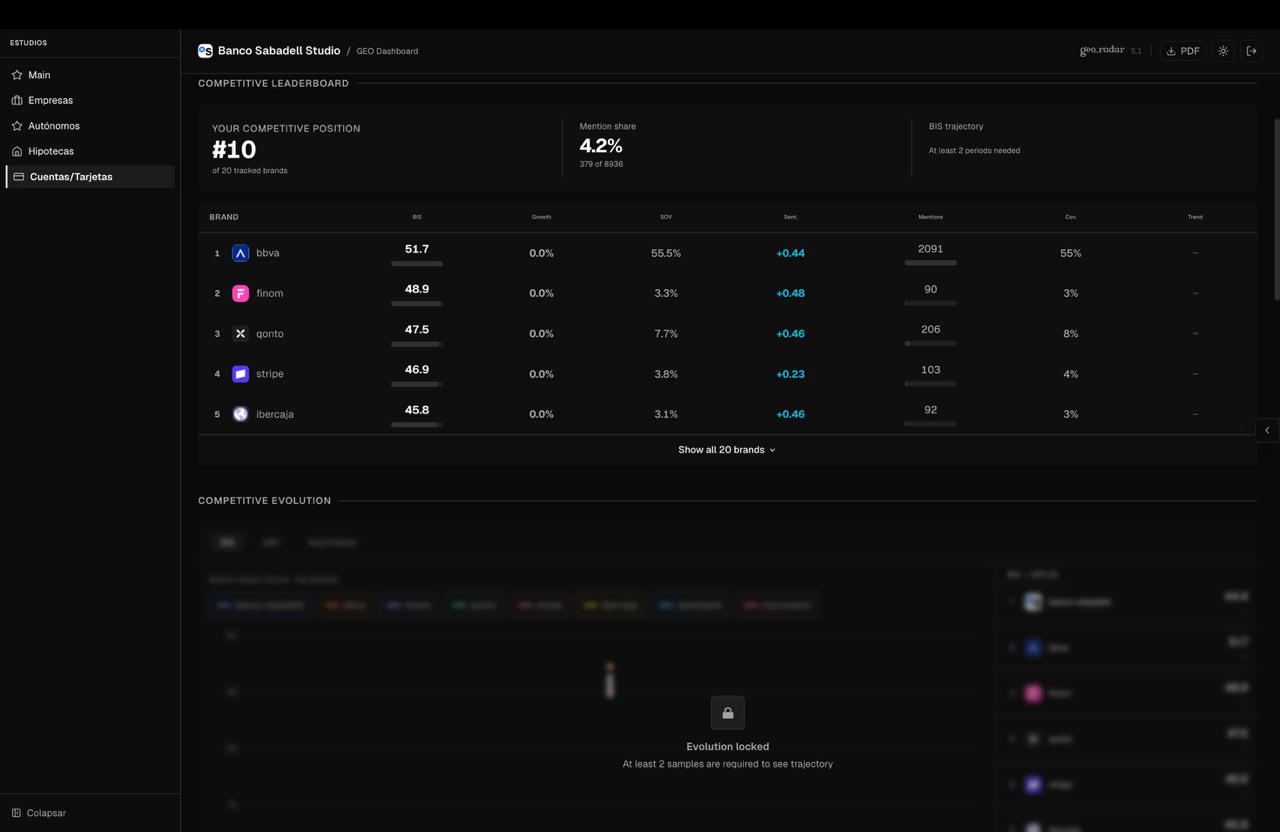The height and width of the screenshot is (832, 1280).
Task: Toggle the light/dark theme sun button
Action: coord(1223,51)
